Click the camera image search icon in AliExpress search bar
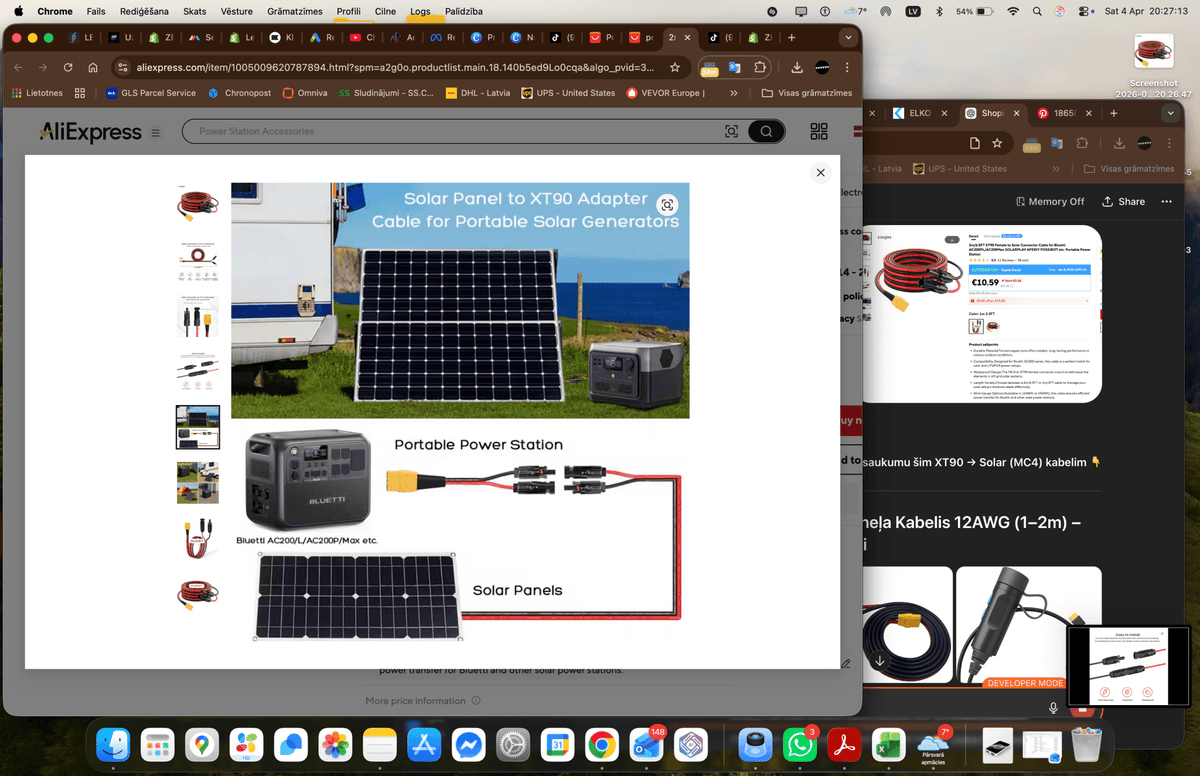 point(731,131)
